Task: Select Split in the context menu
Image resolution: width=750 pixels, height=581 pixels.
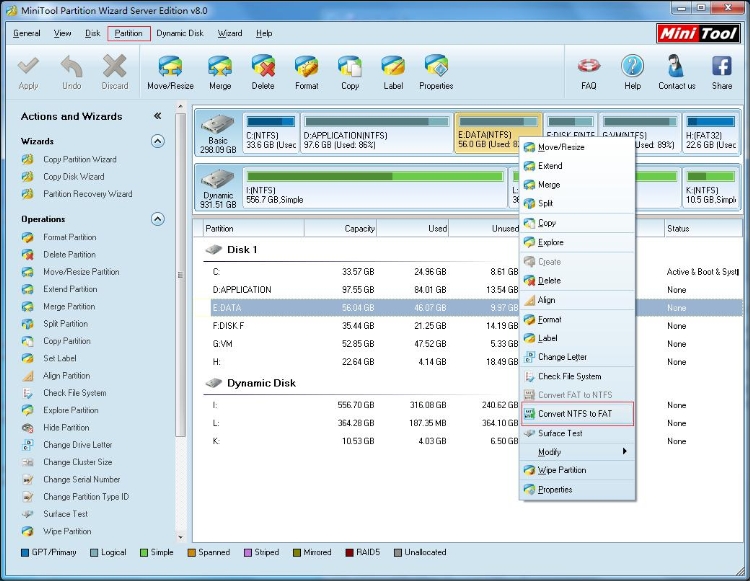Action: coord(577,203)
